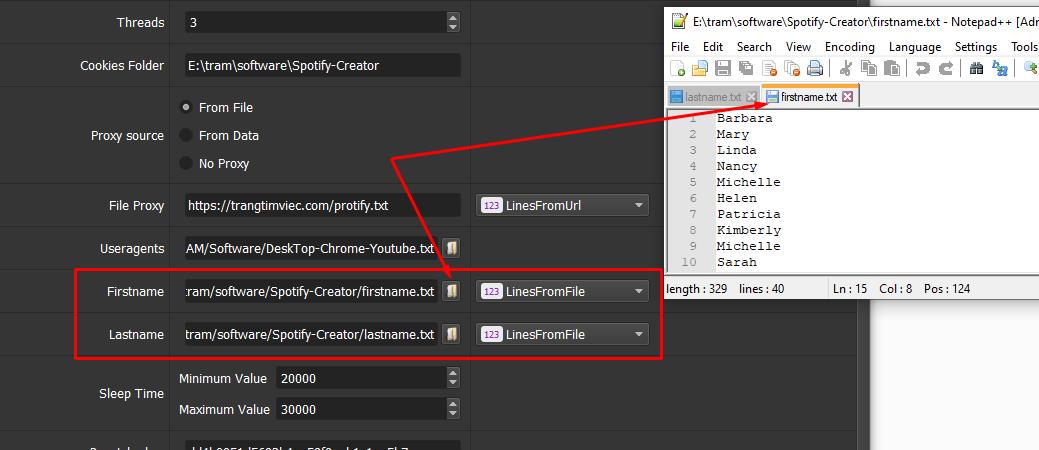Increase the Threads value with up arrow

click(x=453, y=18)
